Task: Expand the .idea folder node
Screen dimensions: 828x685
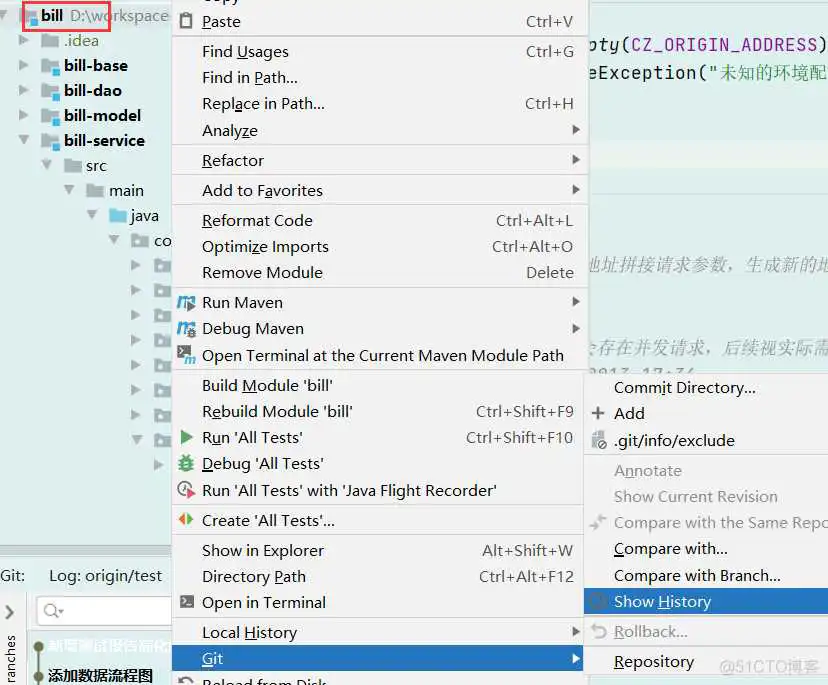Action: coord(24,41)
